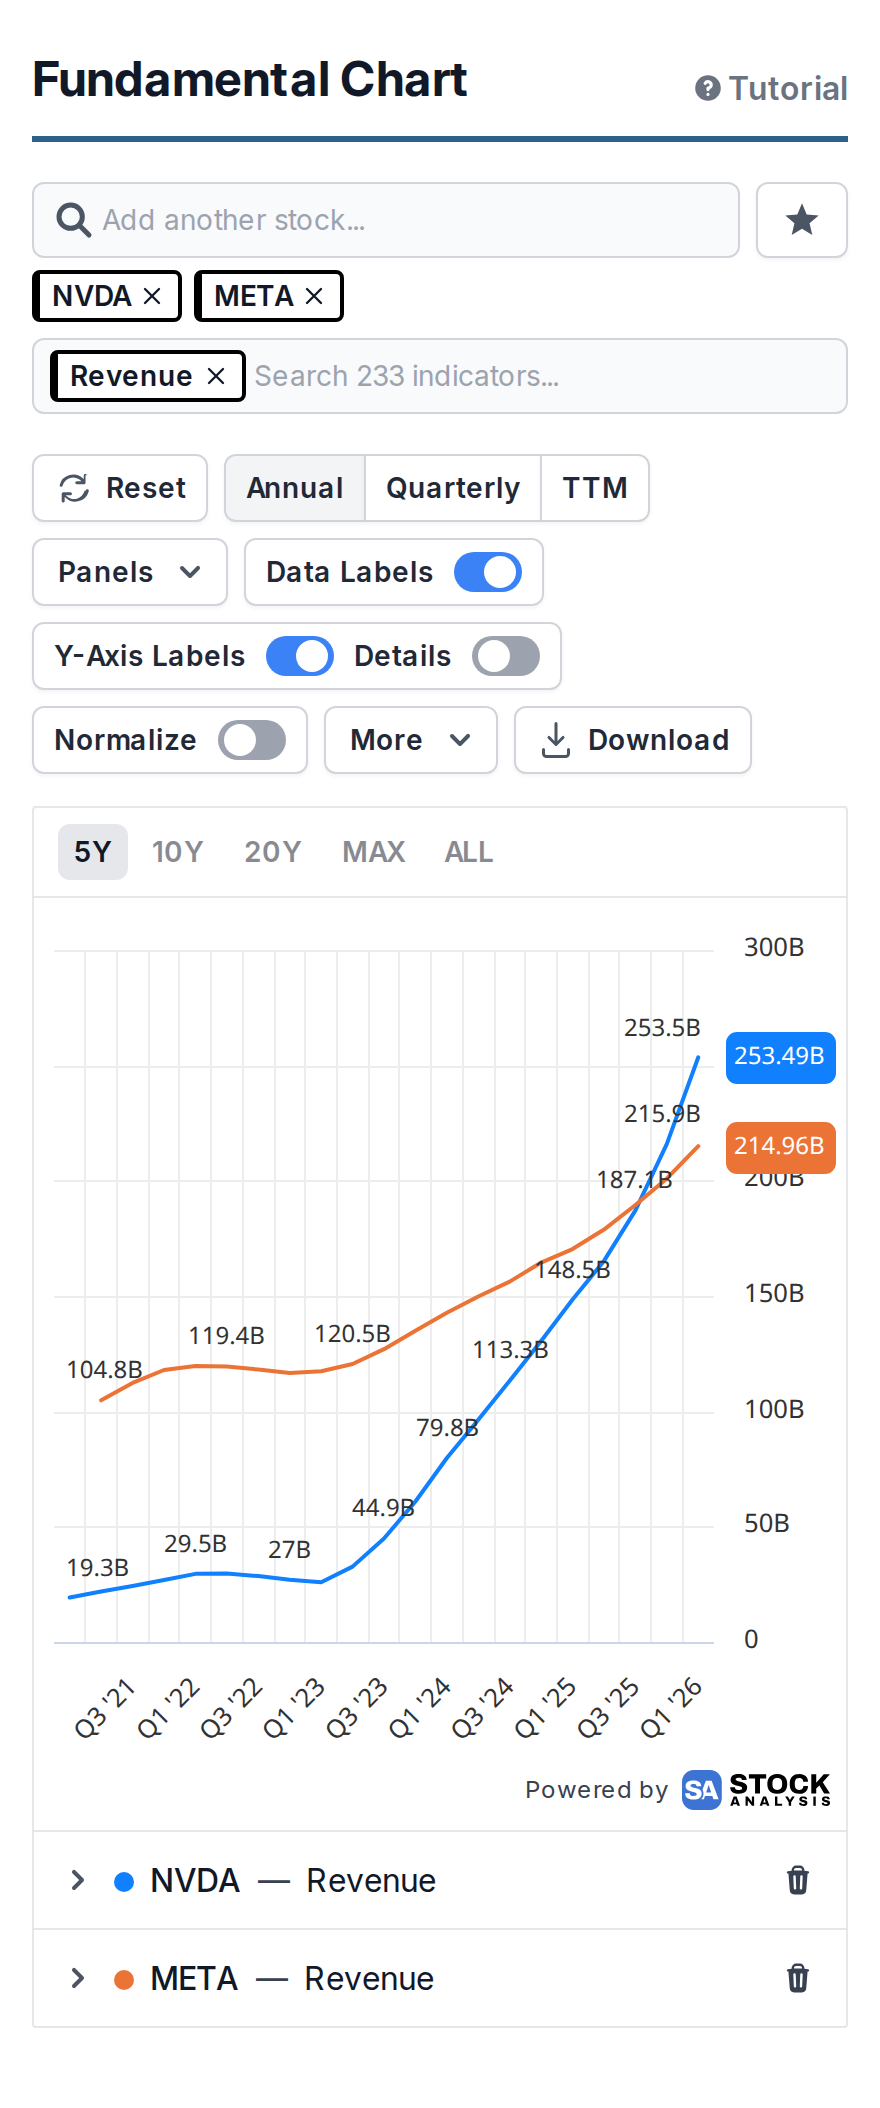Click the NVDA — Revenue legend label
The width and height of the screenshot is (880, 2108).
[293, 1880]
